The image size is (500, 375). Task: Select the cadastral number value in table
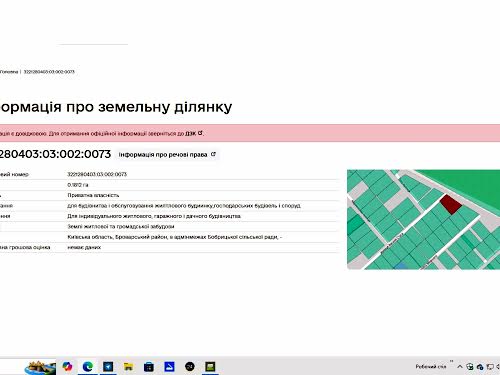click(97, 174)
